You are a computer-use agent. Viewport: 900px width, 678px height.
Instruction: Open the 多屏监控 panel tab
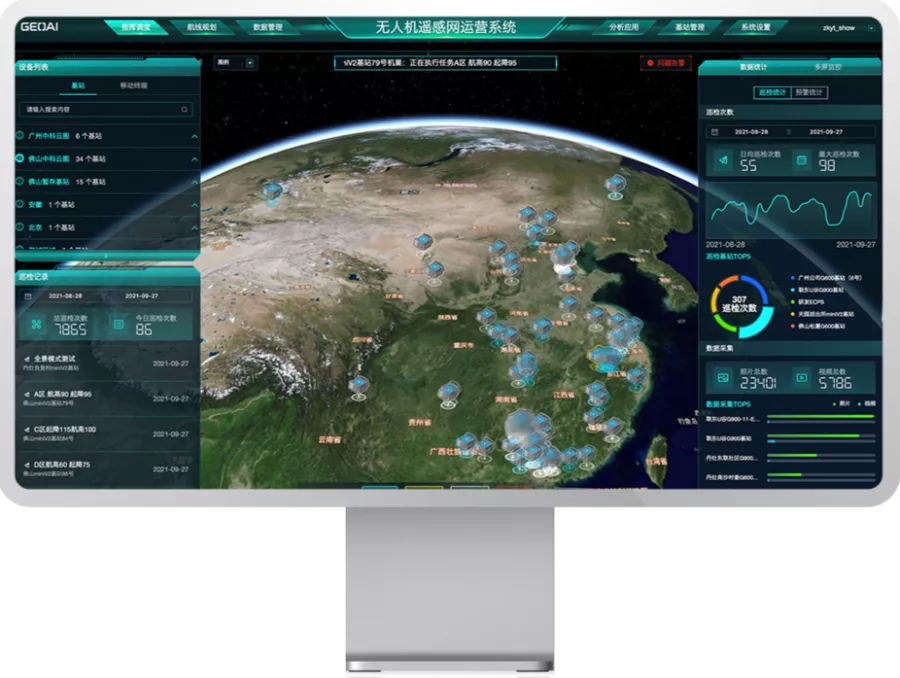(x=828, y=67)
